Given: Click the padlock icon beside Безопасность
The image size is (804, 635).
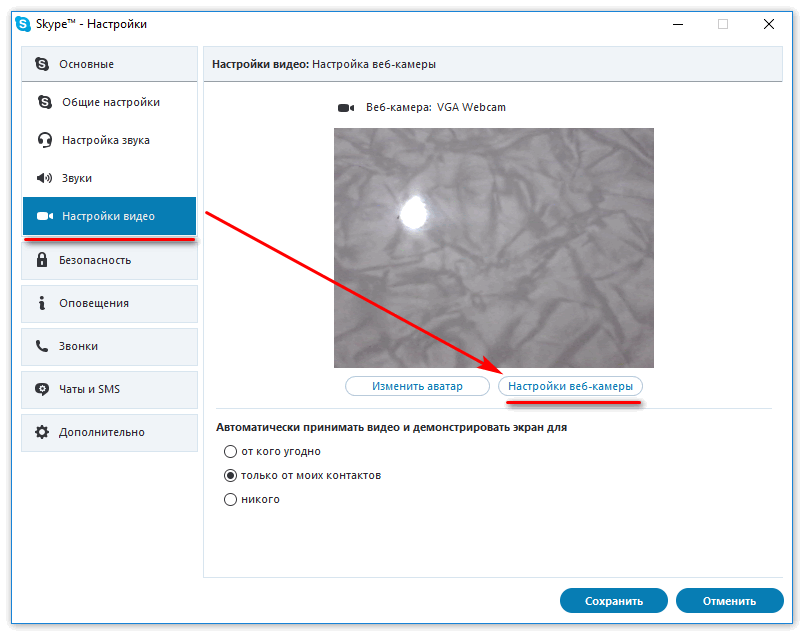Looking at the screenshot, I should 42,260.
